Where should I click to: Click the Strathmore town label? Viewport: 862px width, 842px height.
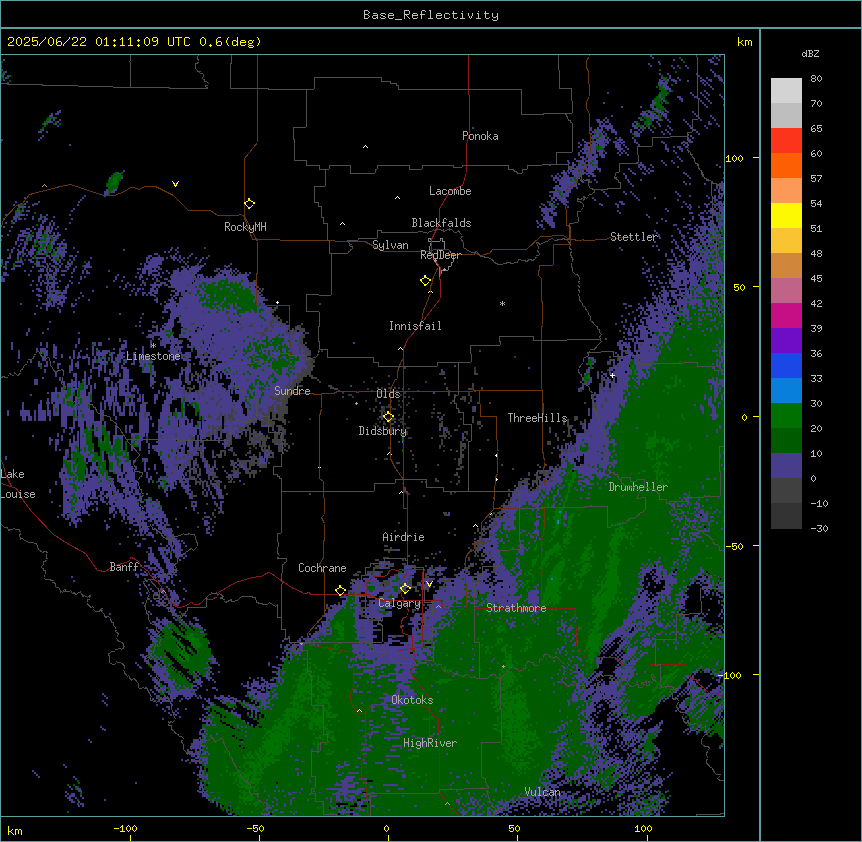[516, 608]
